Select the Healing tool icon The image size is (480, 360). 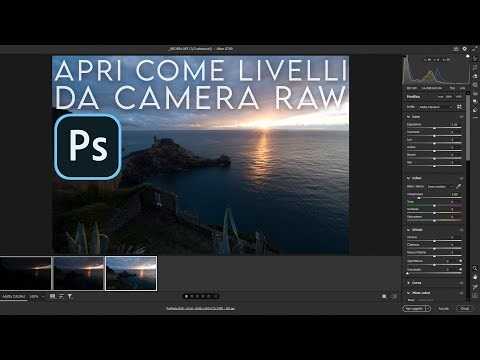475,76
